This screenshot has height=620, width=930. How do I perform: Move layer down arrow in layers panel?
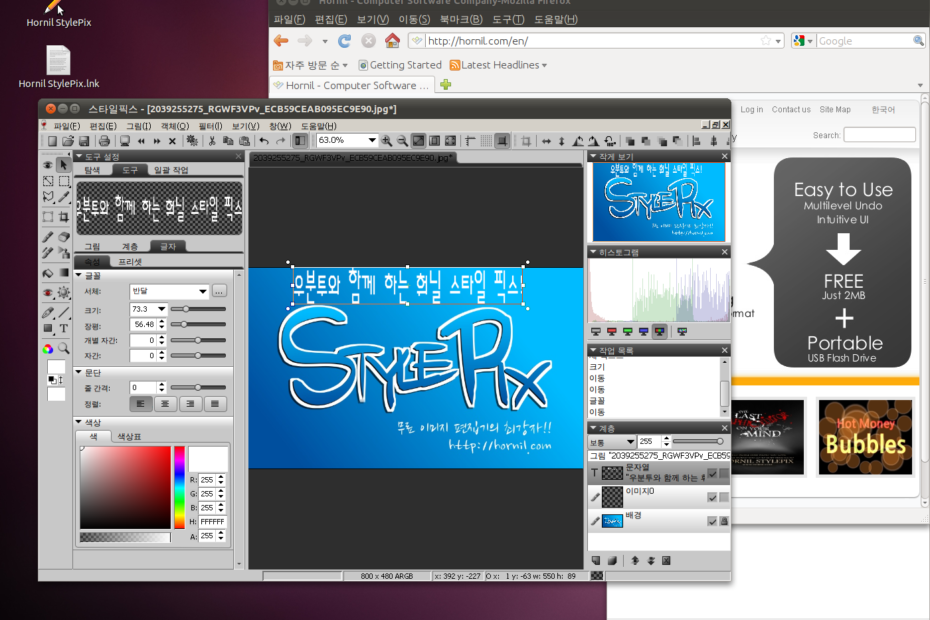click(651, 561)
